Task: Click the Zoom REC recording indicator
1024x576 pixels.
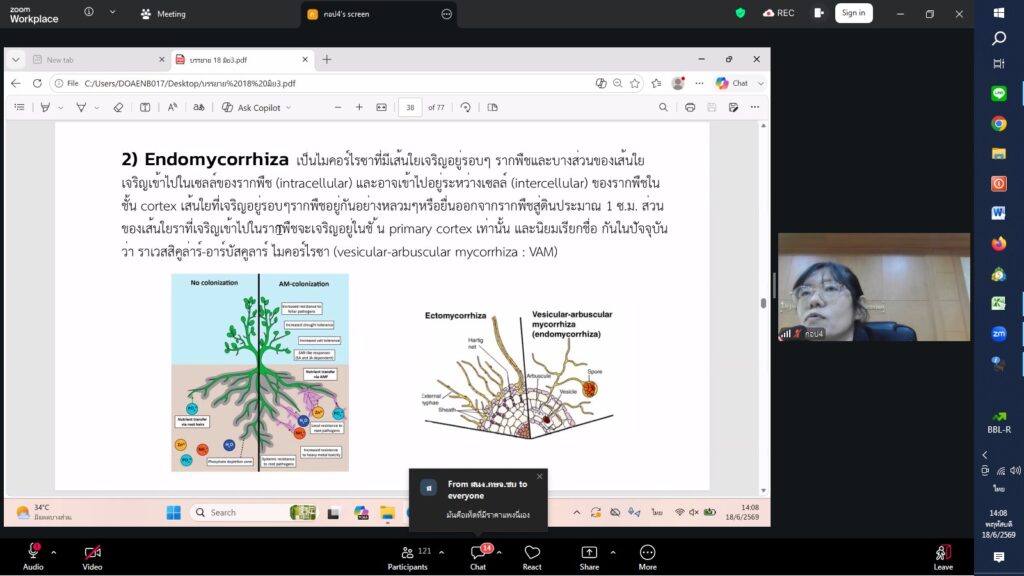Action: pos(778,13)
